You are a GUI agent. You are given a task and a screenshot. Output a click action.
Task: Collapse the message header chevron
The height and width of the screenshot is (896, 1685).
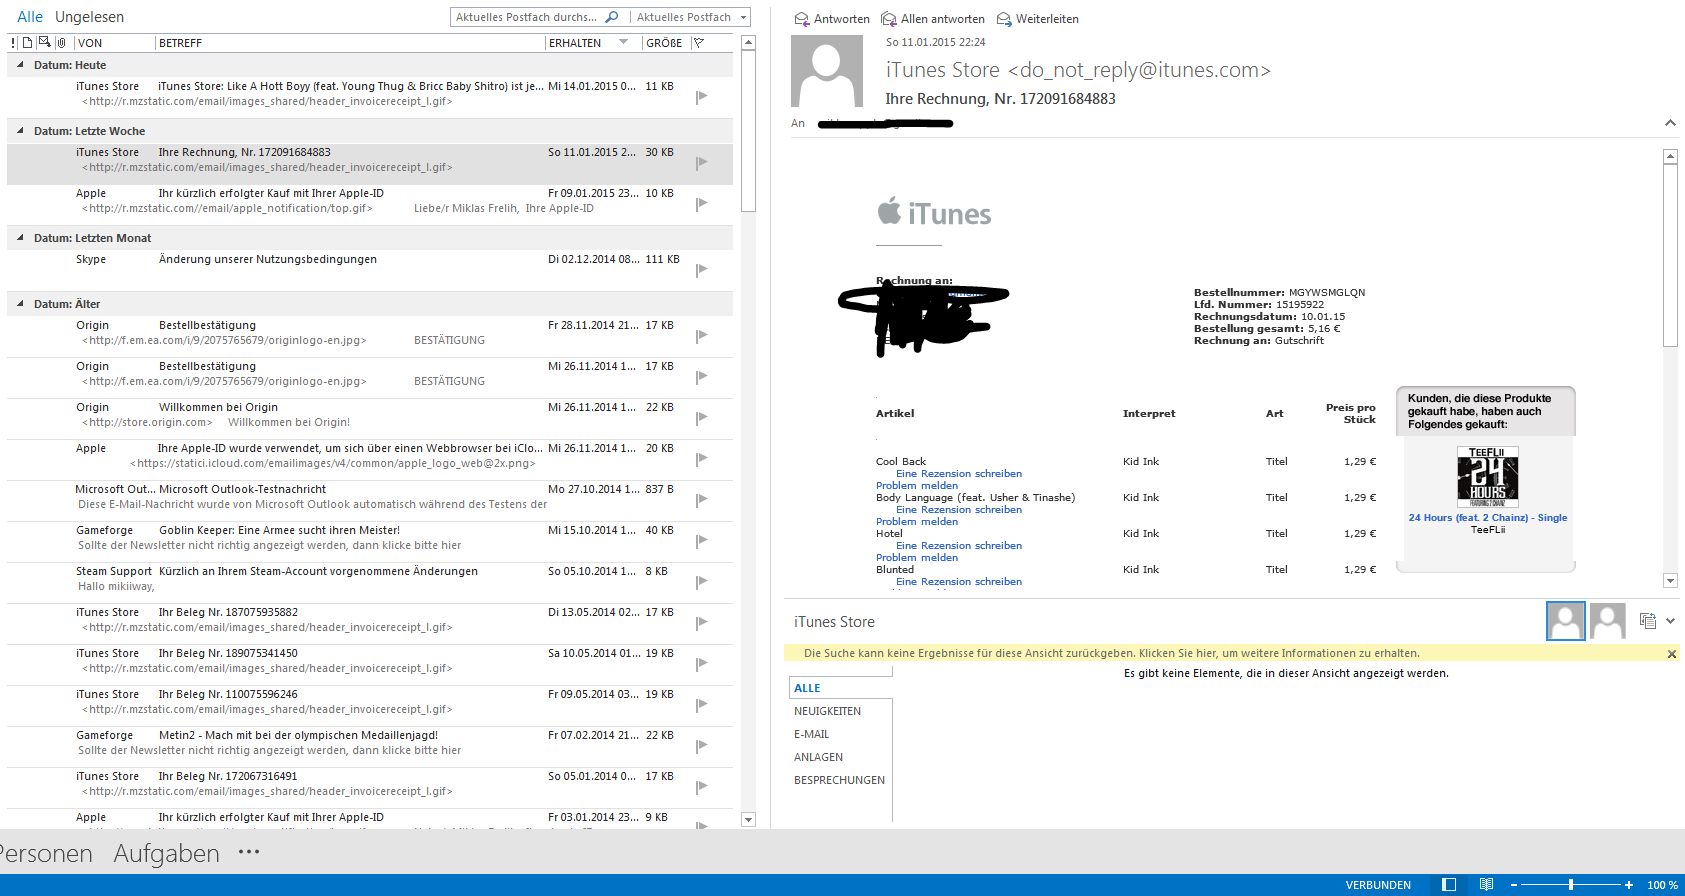1670,123
